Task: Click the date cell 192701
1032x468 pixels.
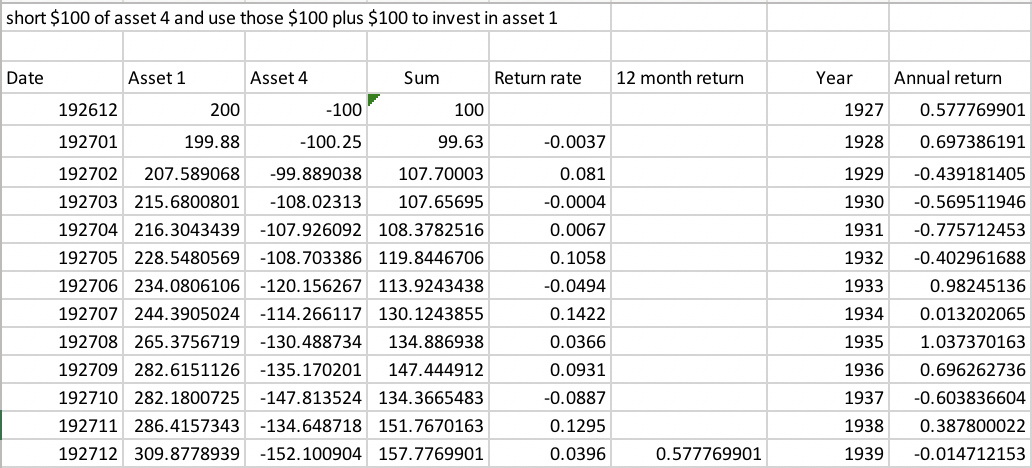Action: 61,140
